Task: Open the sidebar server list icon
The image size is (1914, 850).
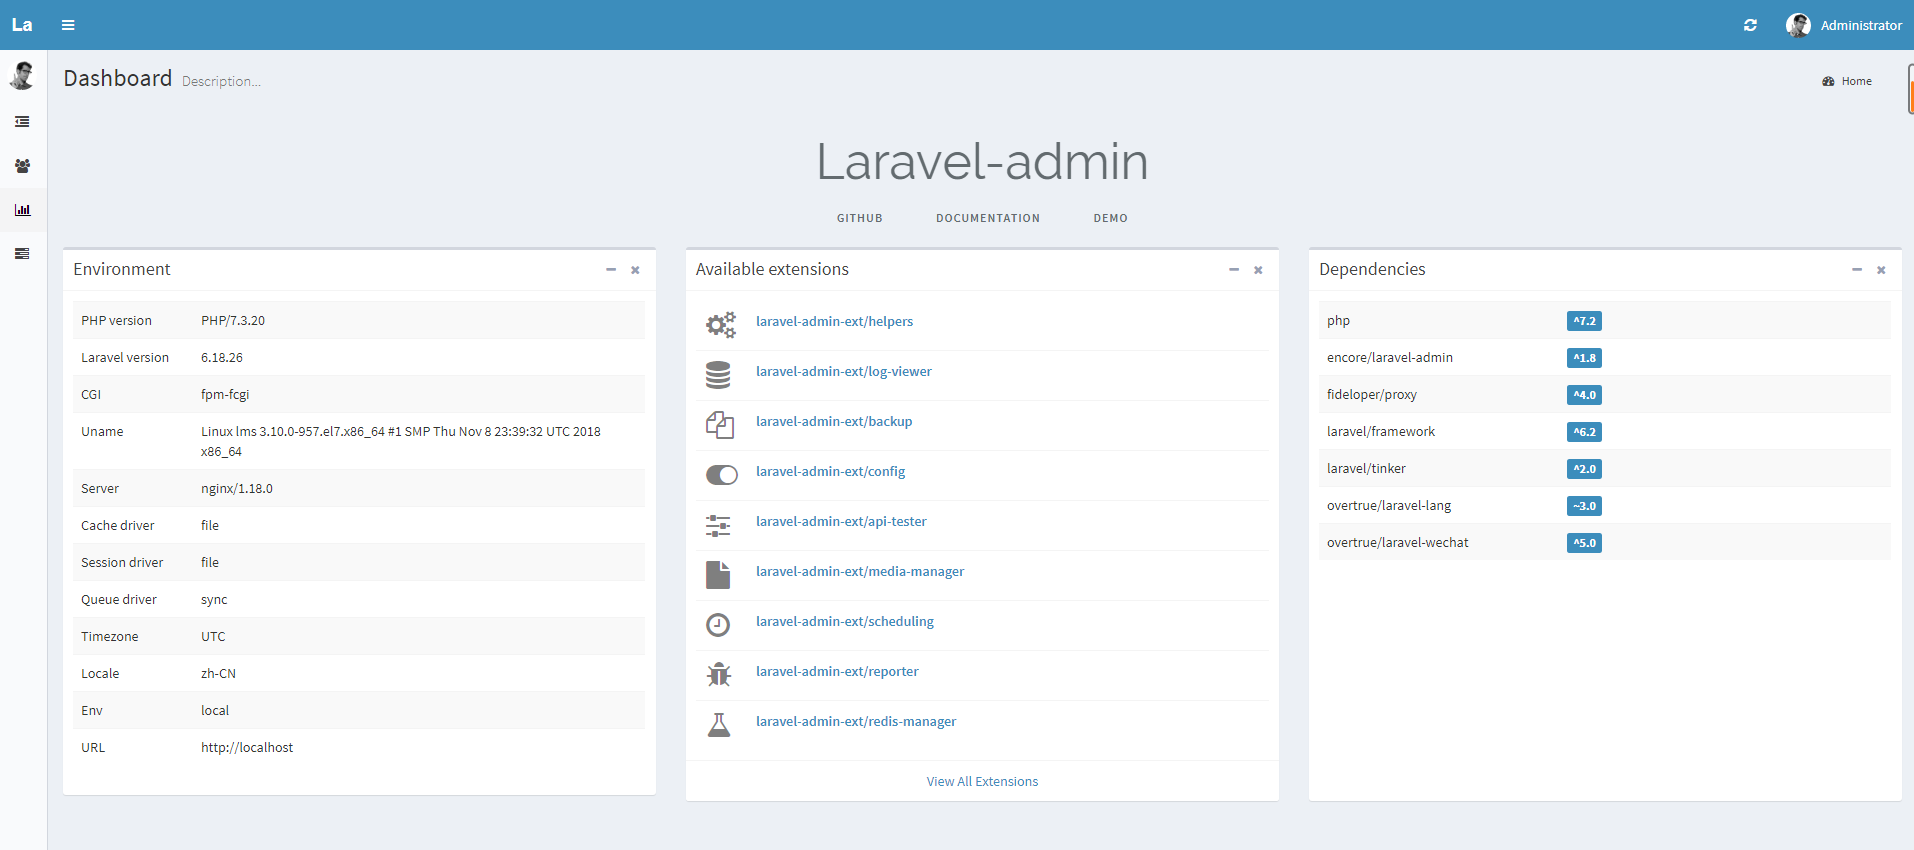Action: [22, 254]
